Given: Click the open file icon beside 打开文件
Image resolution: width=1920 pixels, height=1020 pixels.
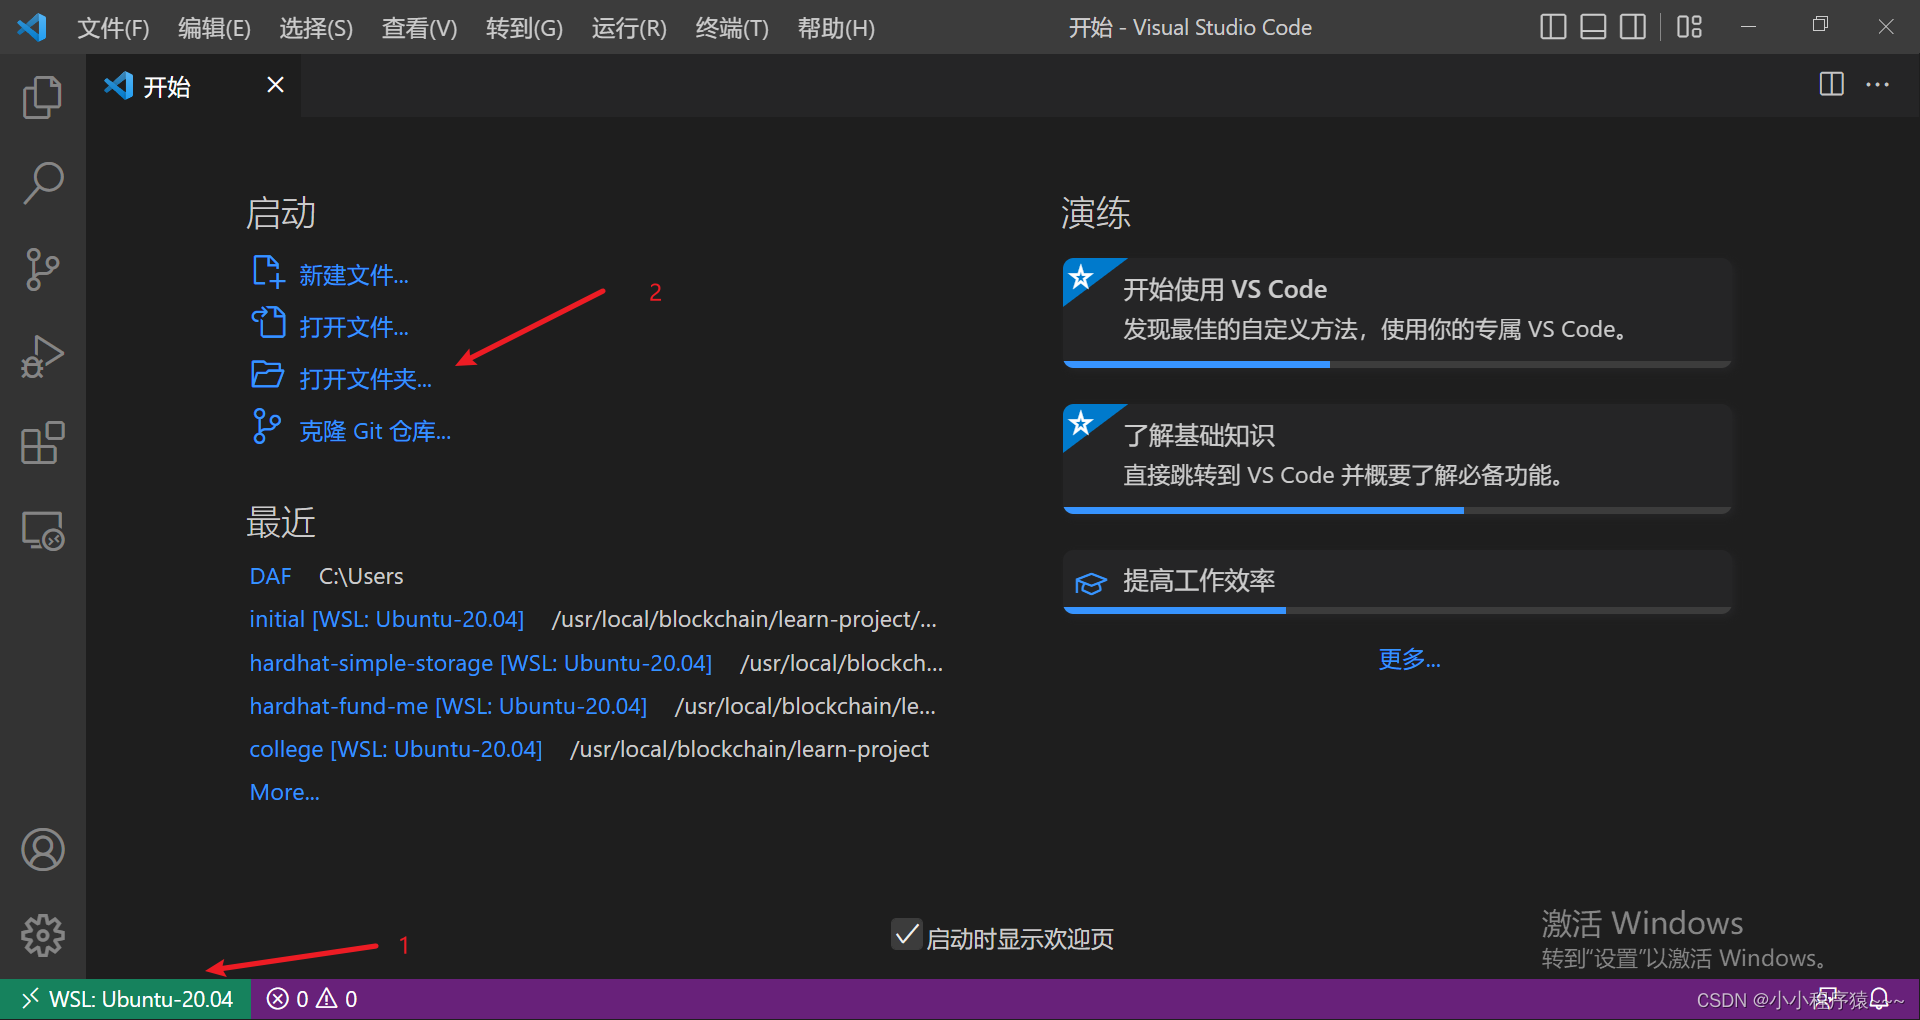Looking at the screenshot, I should [x=268, y=323].
